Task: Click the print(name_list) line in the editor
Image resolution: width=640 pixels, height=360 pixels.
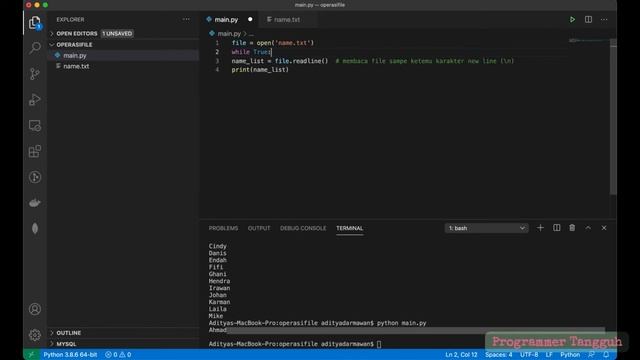Action: coord(260,70)
